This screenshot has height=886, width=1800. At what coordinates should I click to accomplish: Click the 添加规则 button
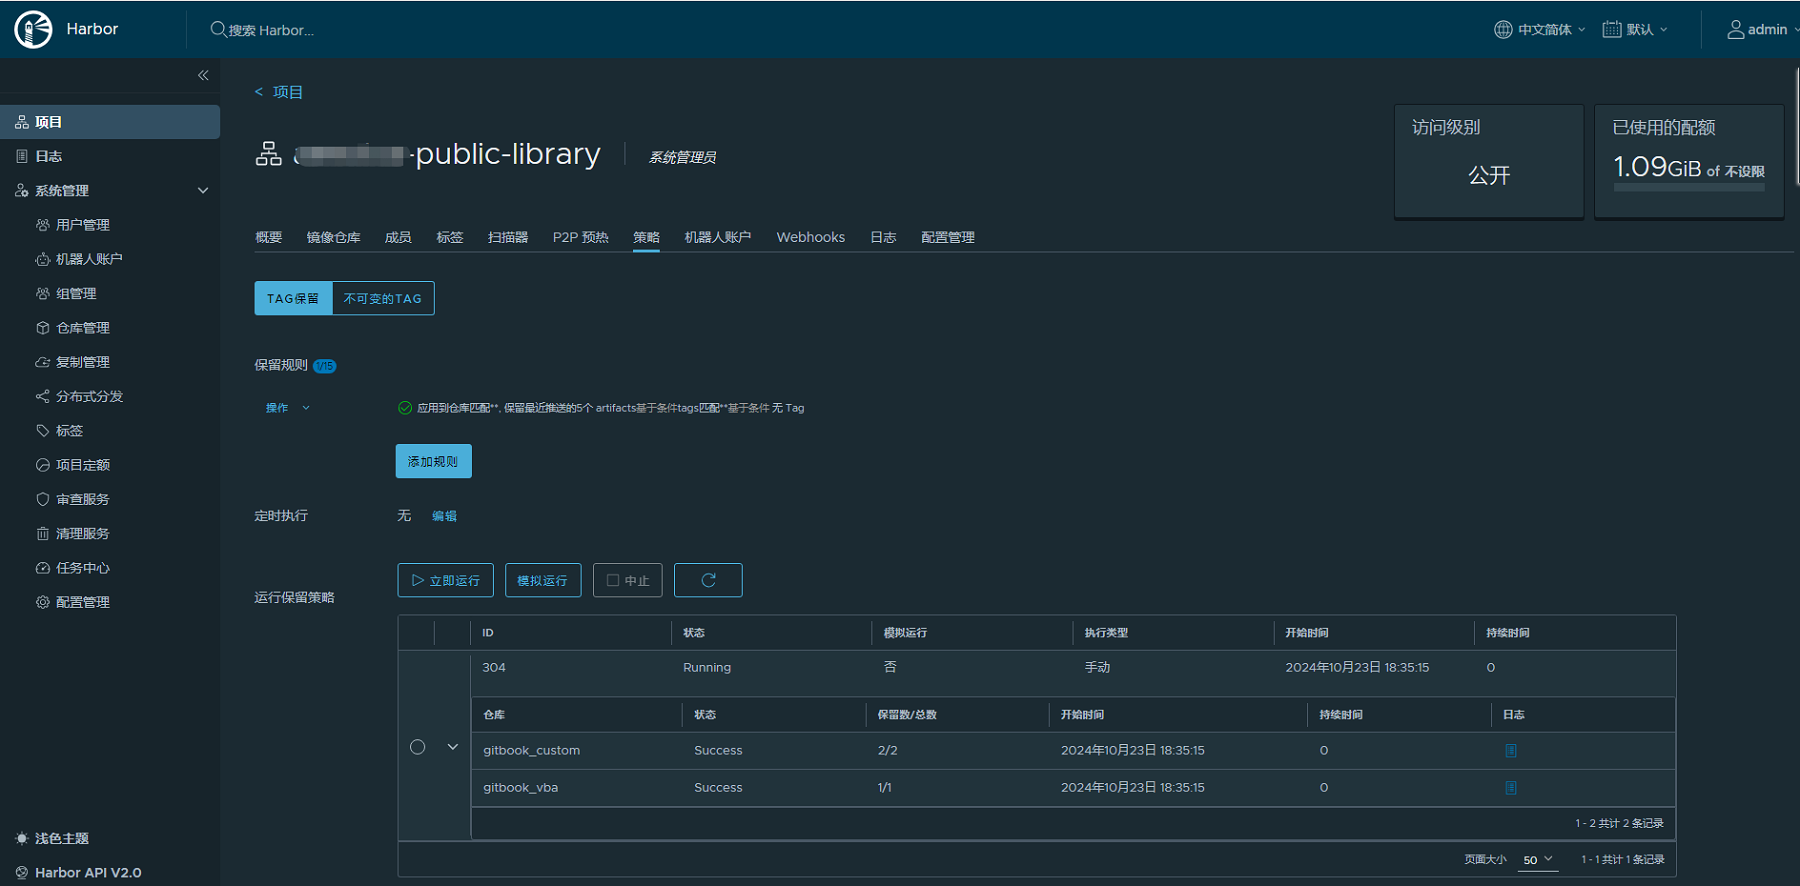coord(433,461)
